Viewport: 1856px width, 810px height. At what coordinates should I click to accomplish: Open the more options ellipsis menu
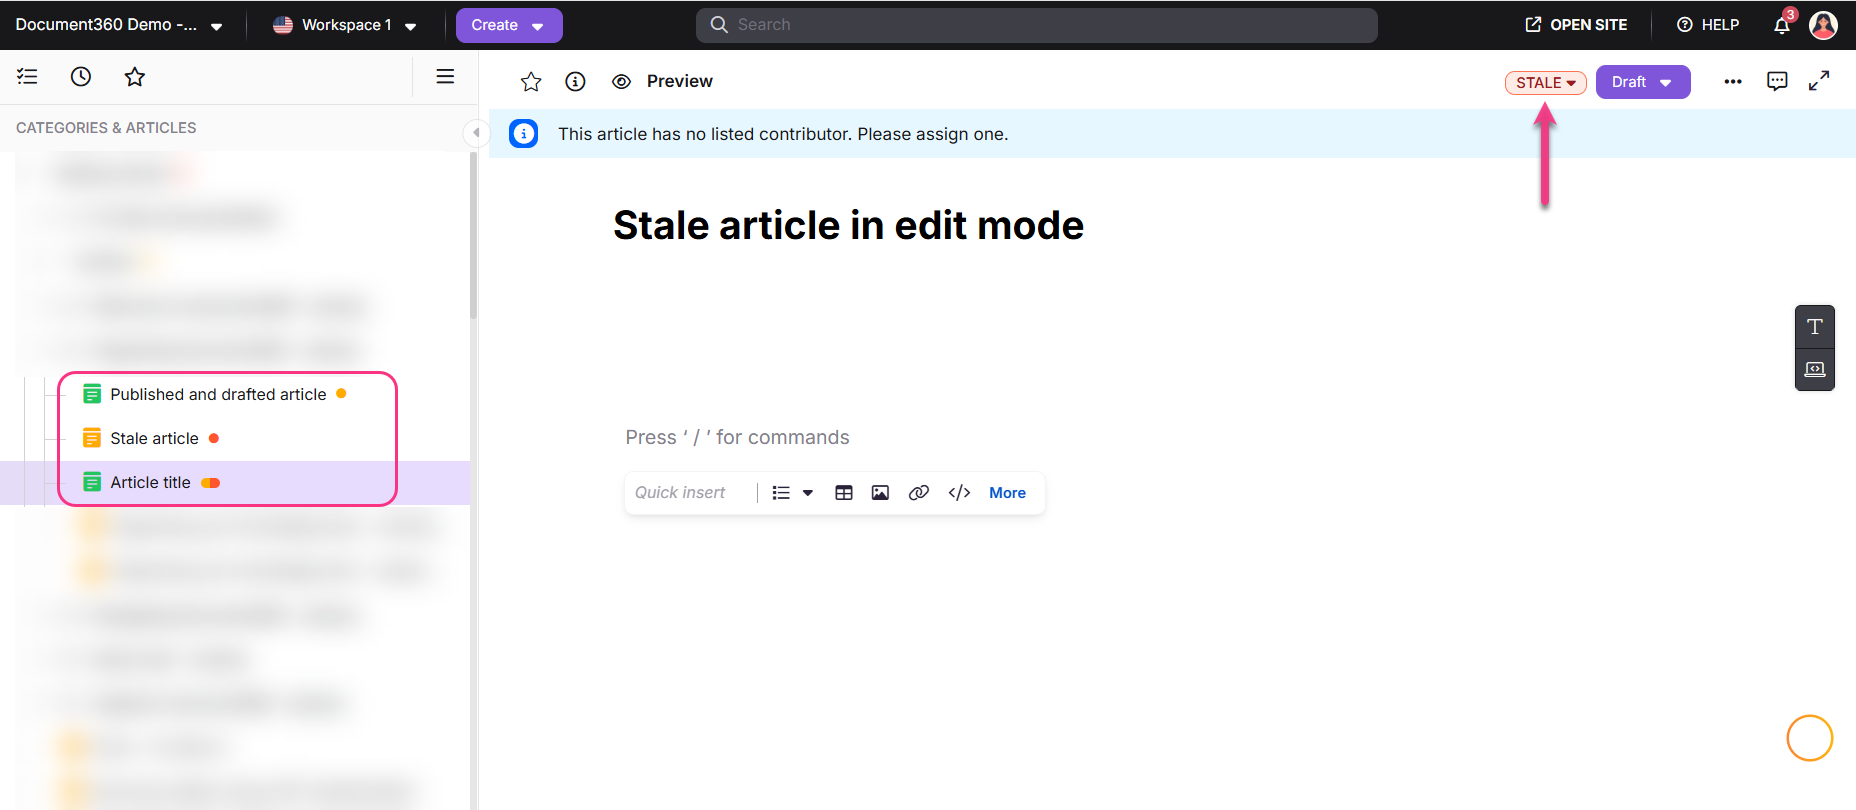(1733, 82)
